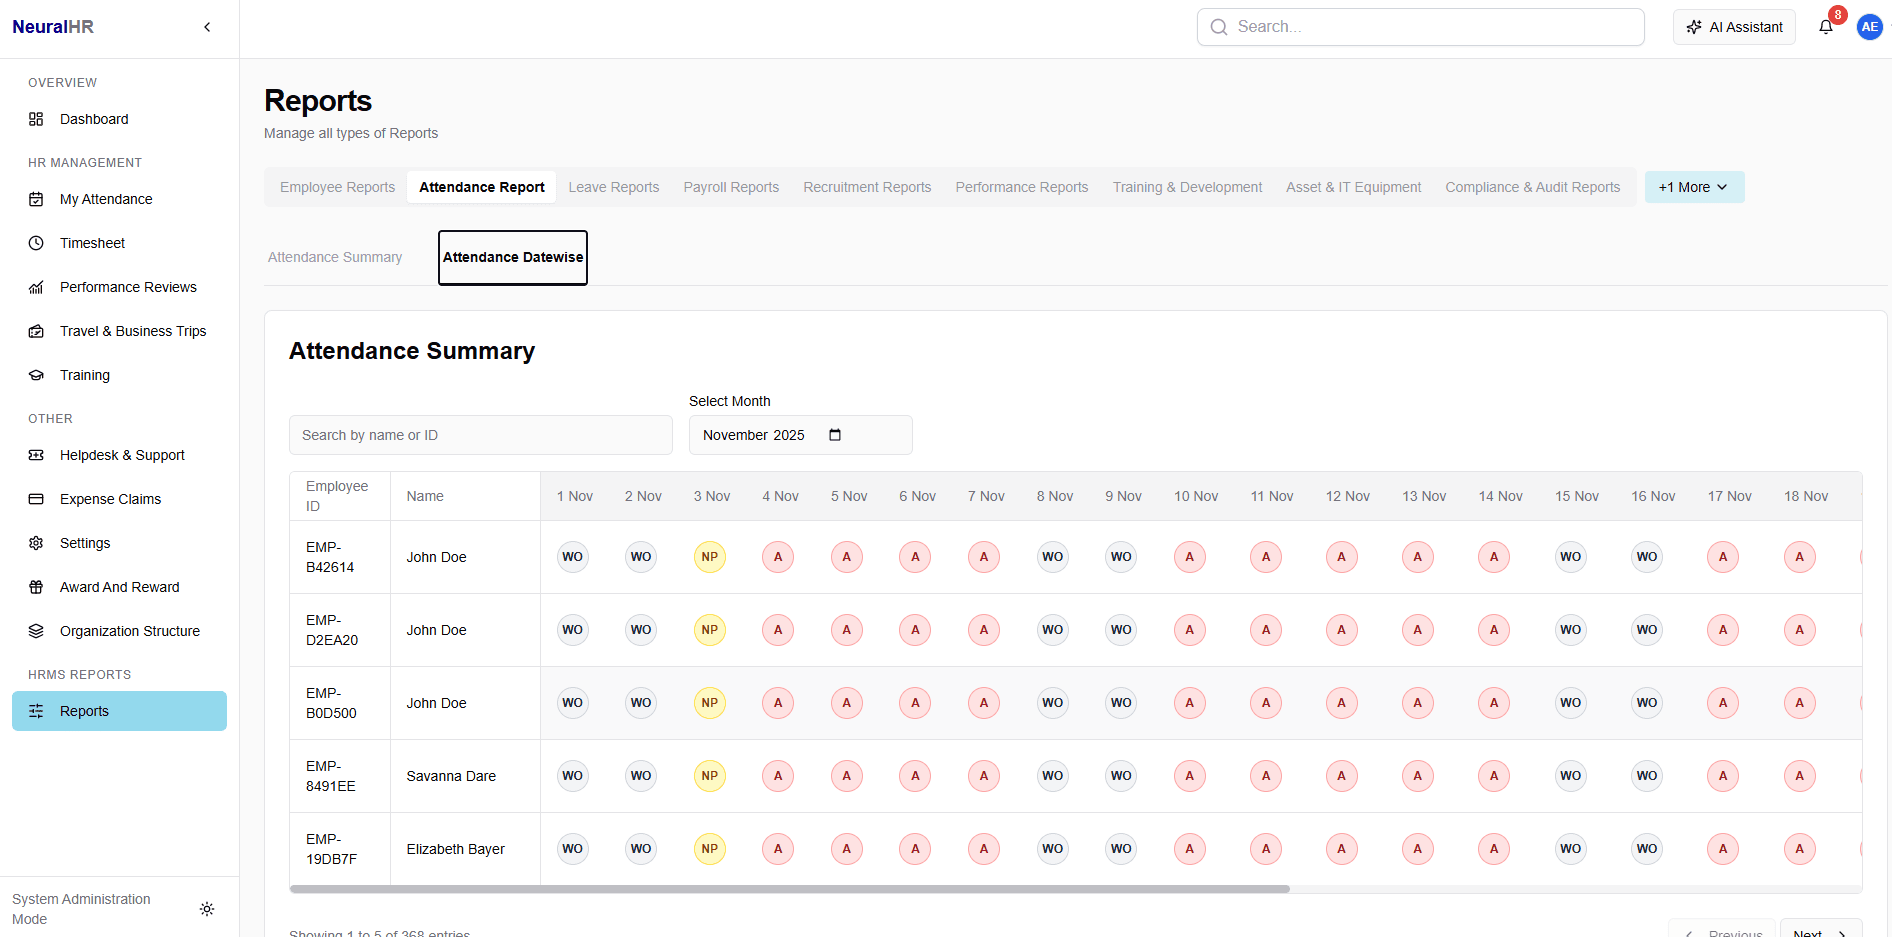Click the AI Assistant button

(x=1734, y=27)
